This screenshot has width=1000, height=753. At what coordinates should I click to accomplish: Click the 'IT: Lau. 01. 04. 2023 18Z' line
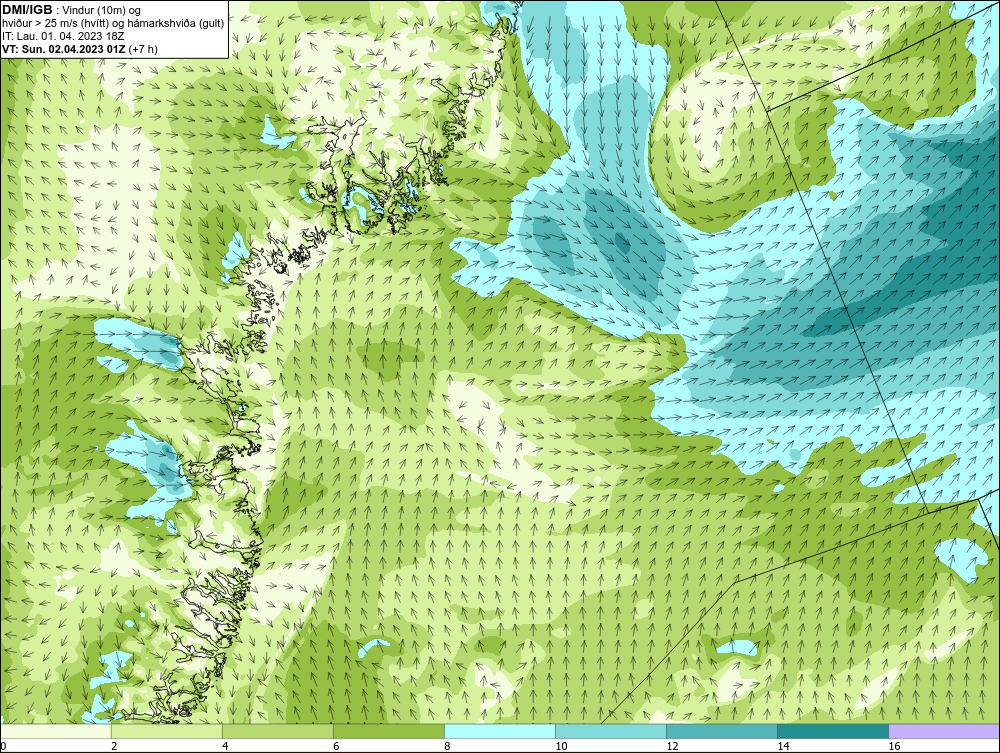tap(63, 36)
